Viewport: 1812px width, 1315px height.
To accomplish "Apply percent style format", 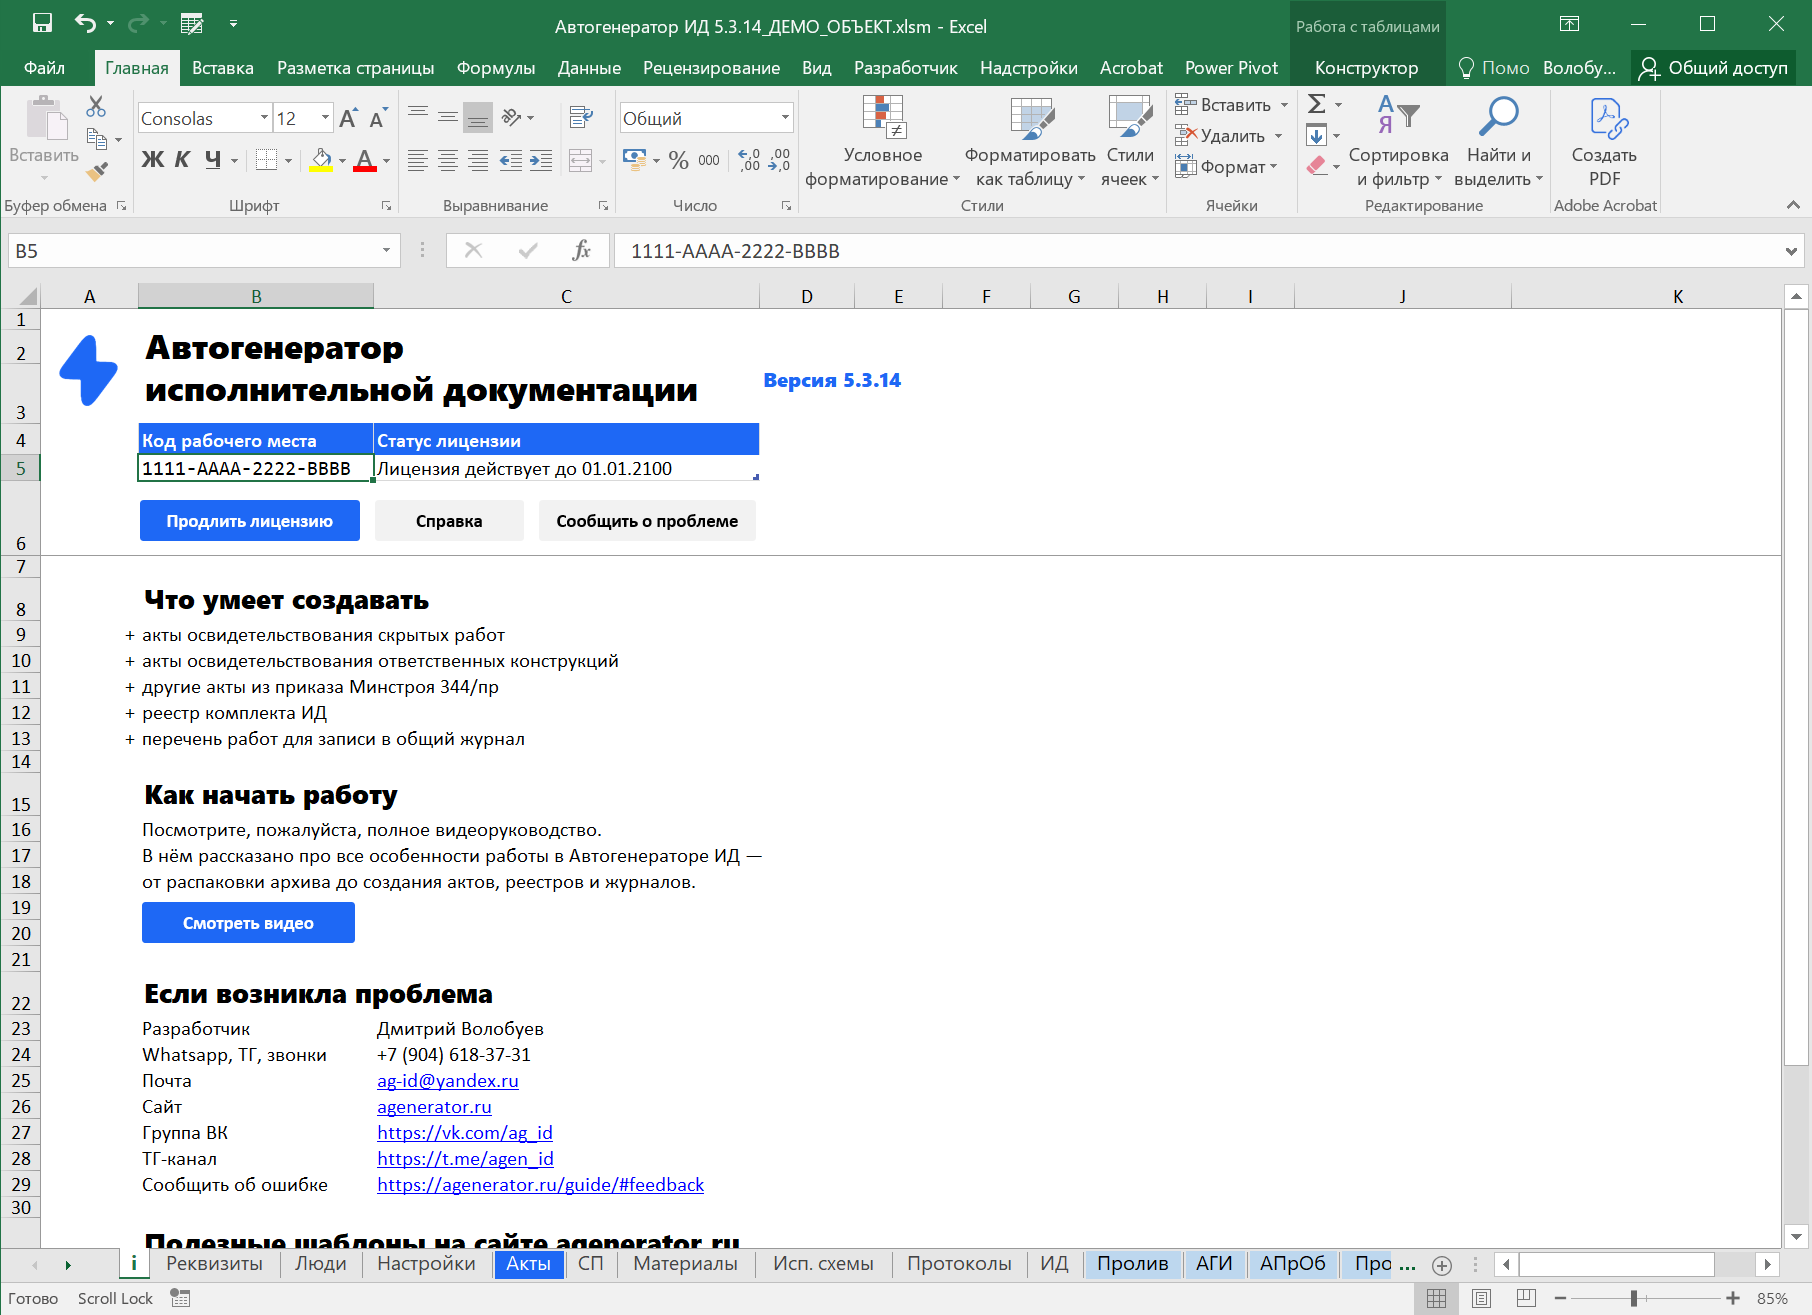I will [x=679, y=160].
